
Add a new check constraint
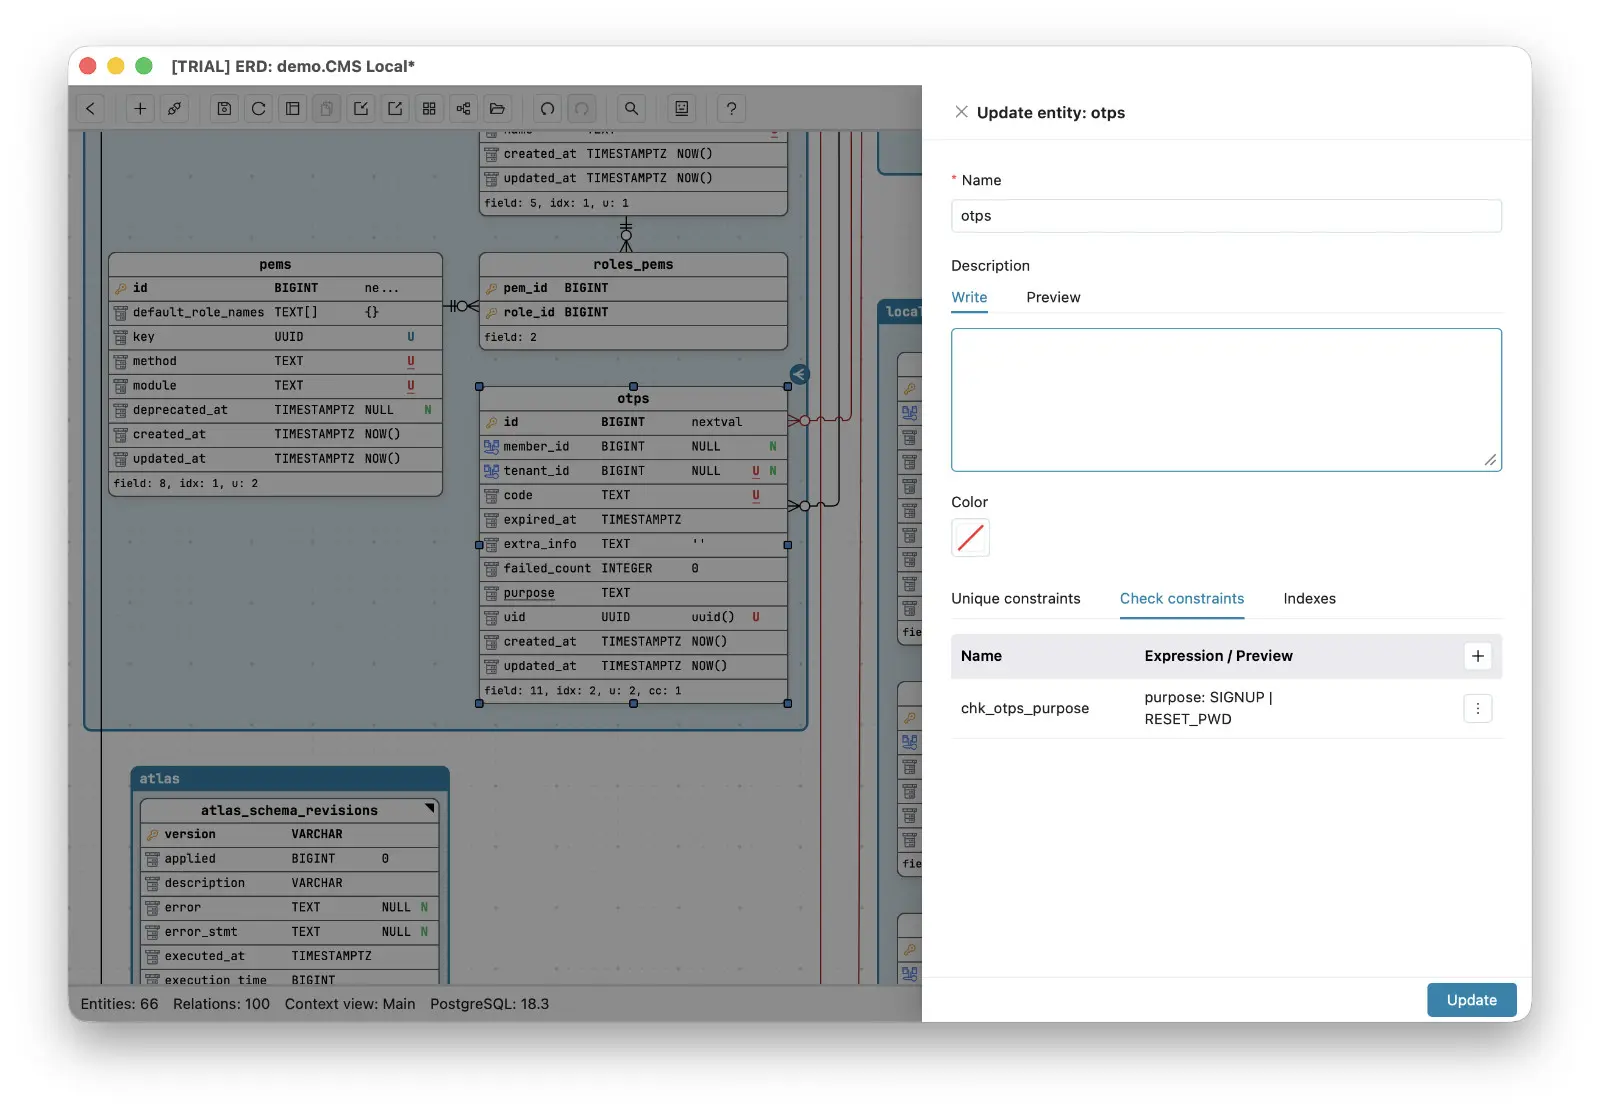point(1478,656)
